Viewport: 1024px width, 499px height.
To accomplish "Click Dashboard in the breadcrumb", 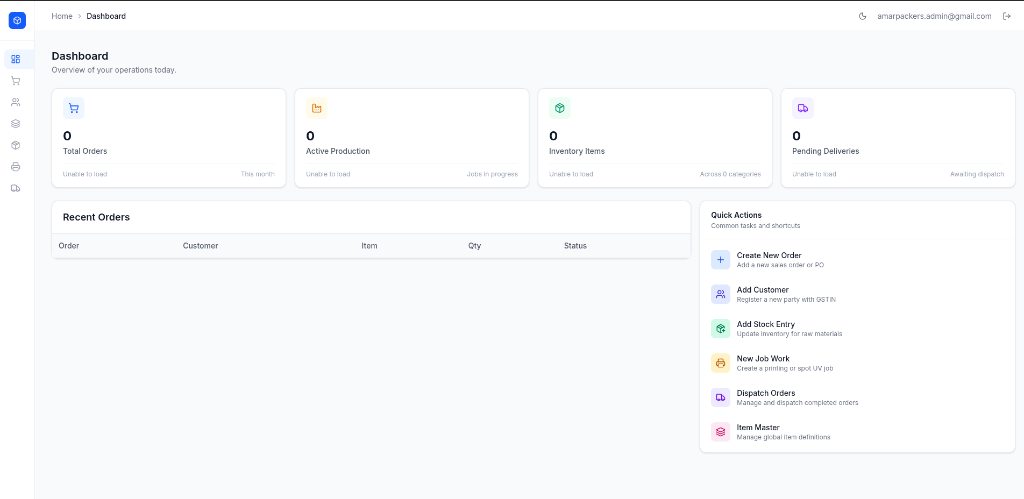I will (106, 16).
